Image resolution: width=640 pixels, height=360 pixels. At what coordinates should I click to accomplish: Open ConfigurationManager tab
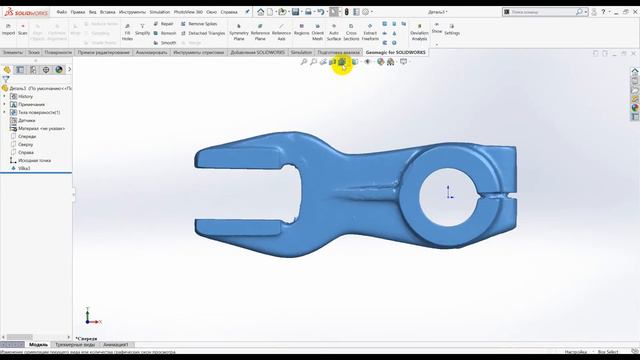(33, 70)
